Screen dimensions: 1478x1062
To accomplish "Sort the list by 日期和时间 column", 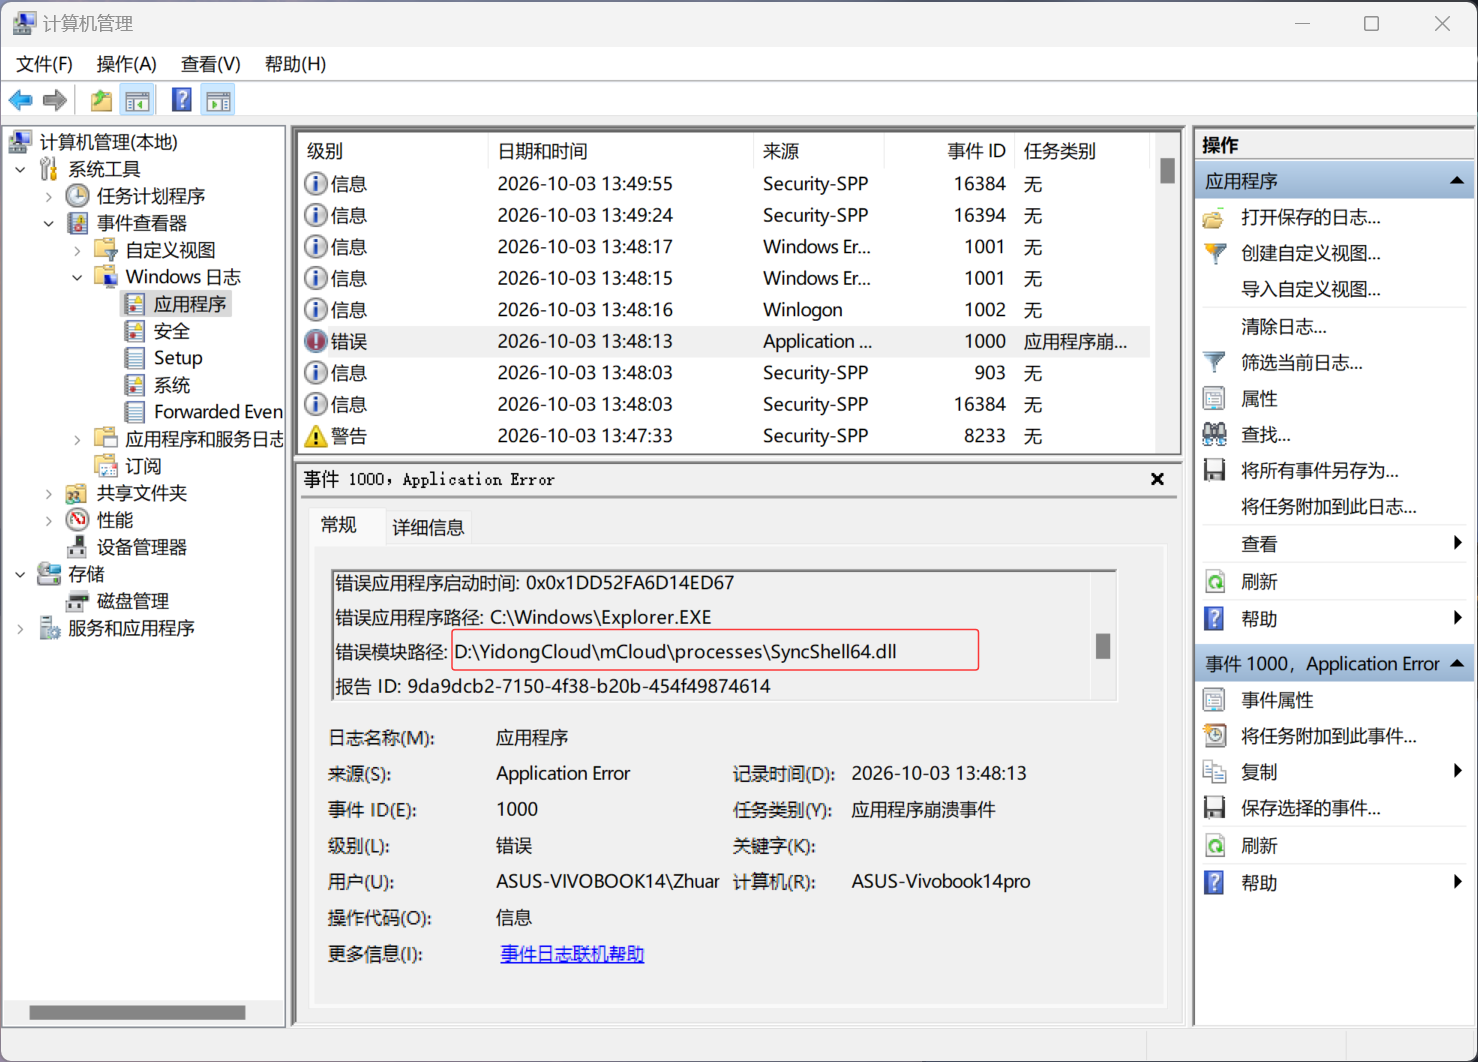I will pos(620,151).
